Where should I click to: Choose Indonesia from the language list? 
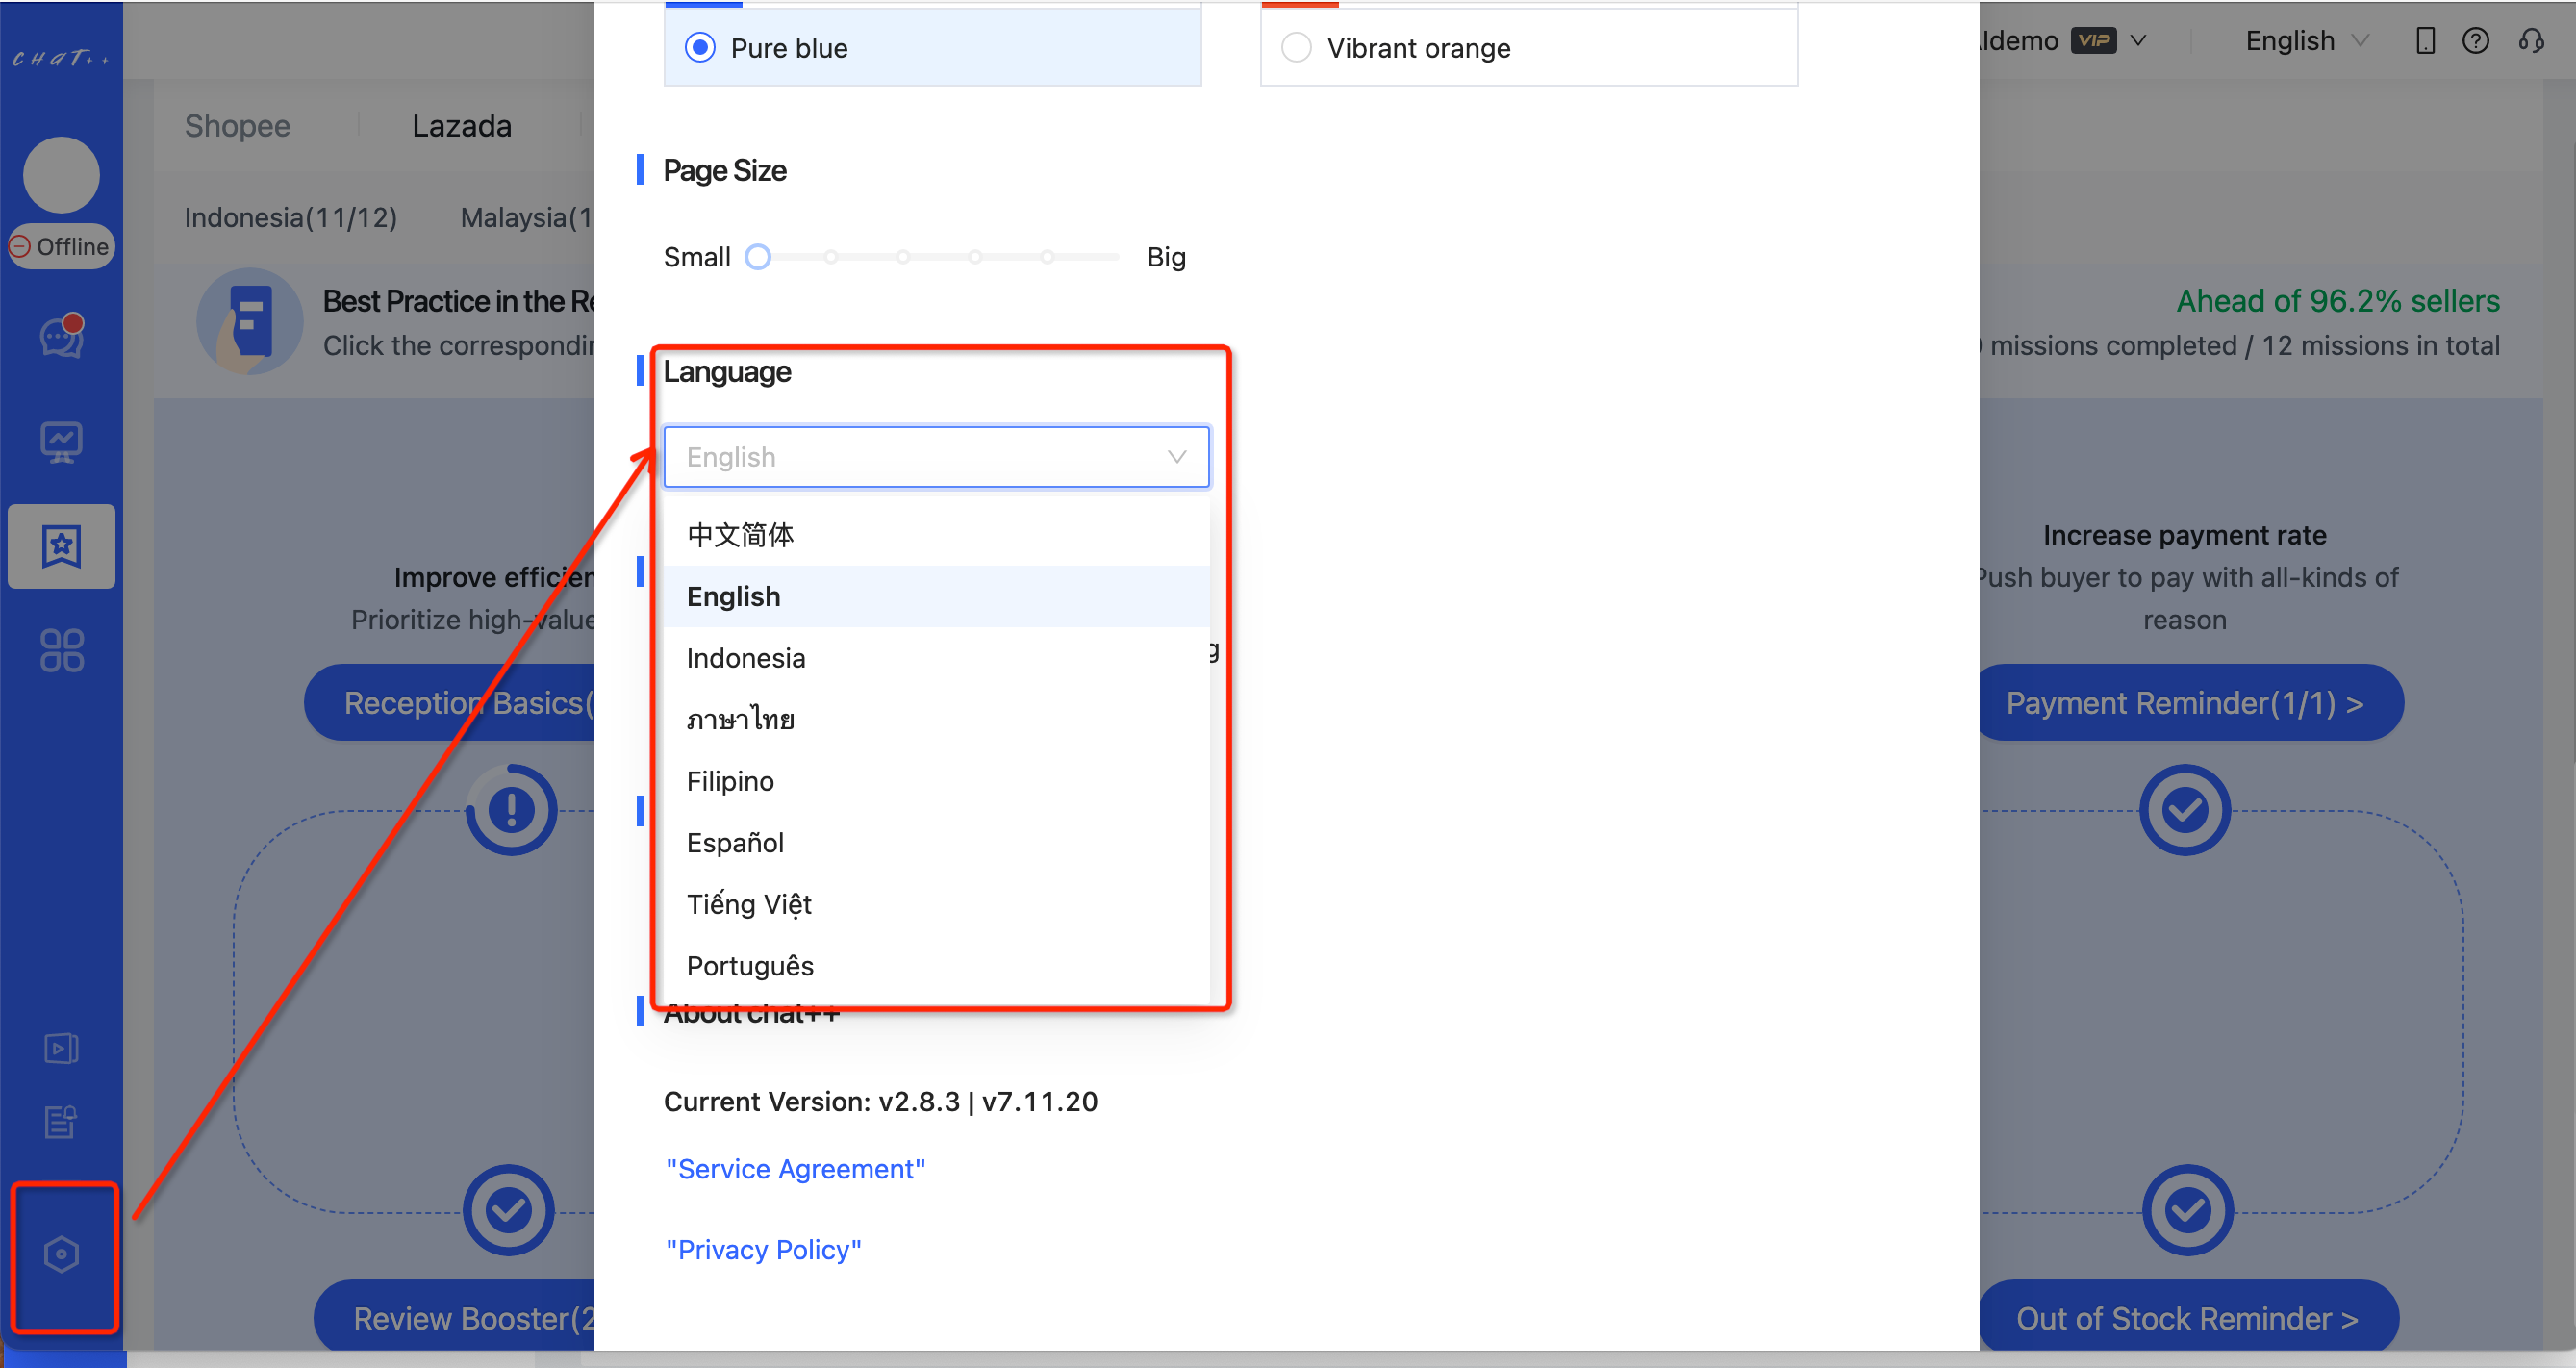coord(746,658)
